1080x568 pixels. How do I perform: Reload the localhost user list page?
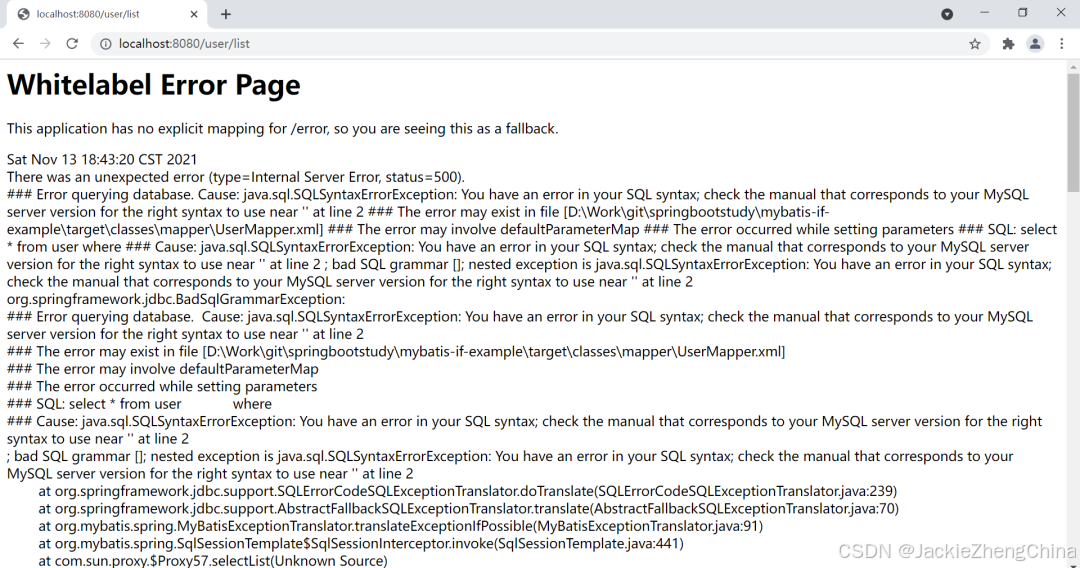pyautogui.click(x=72, y=43)
